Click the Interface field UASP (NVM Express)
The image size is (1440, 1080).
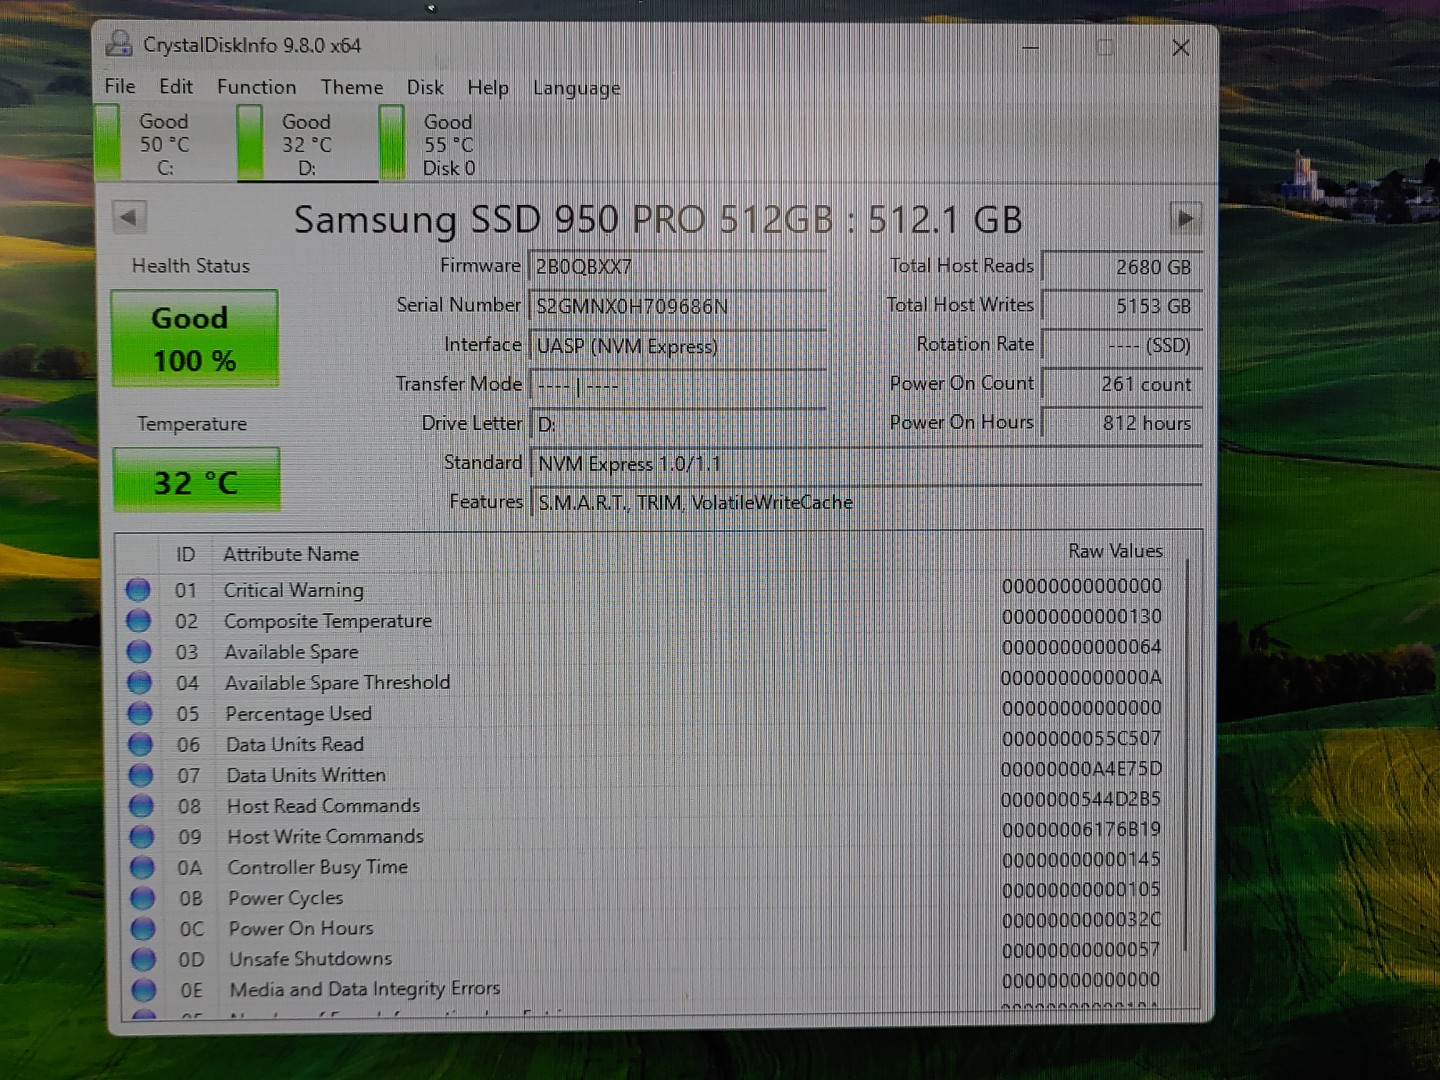coord(676,345)
